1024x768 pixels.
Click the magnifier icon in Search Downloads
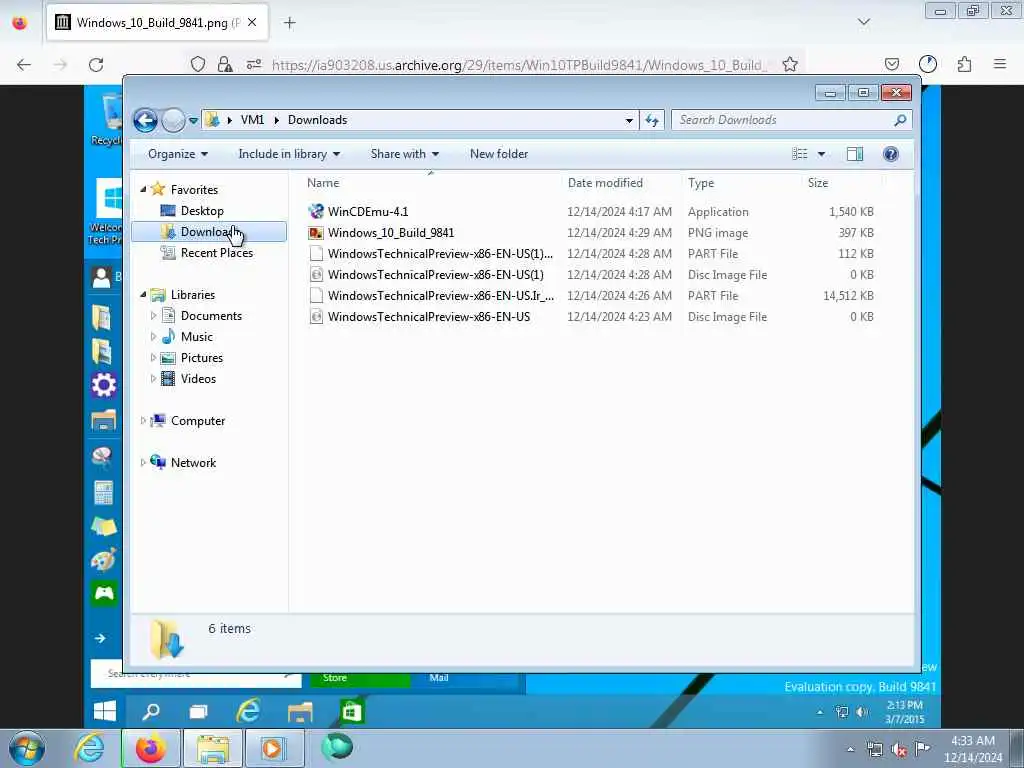point(900,120)
